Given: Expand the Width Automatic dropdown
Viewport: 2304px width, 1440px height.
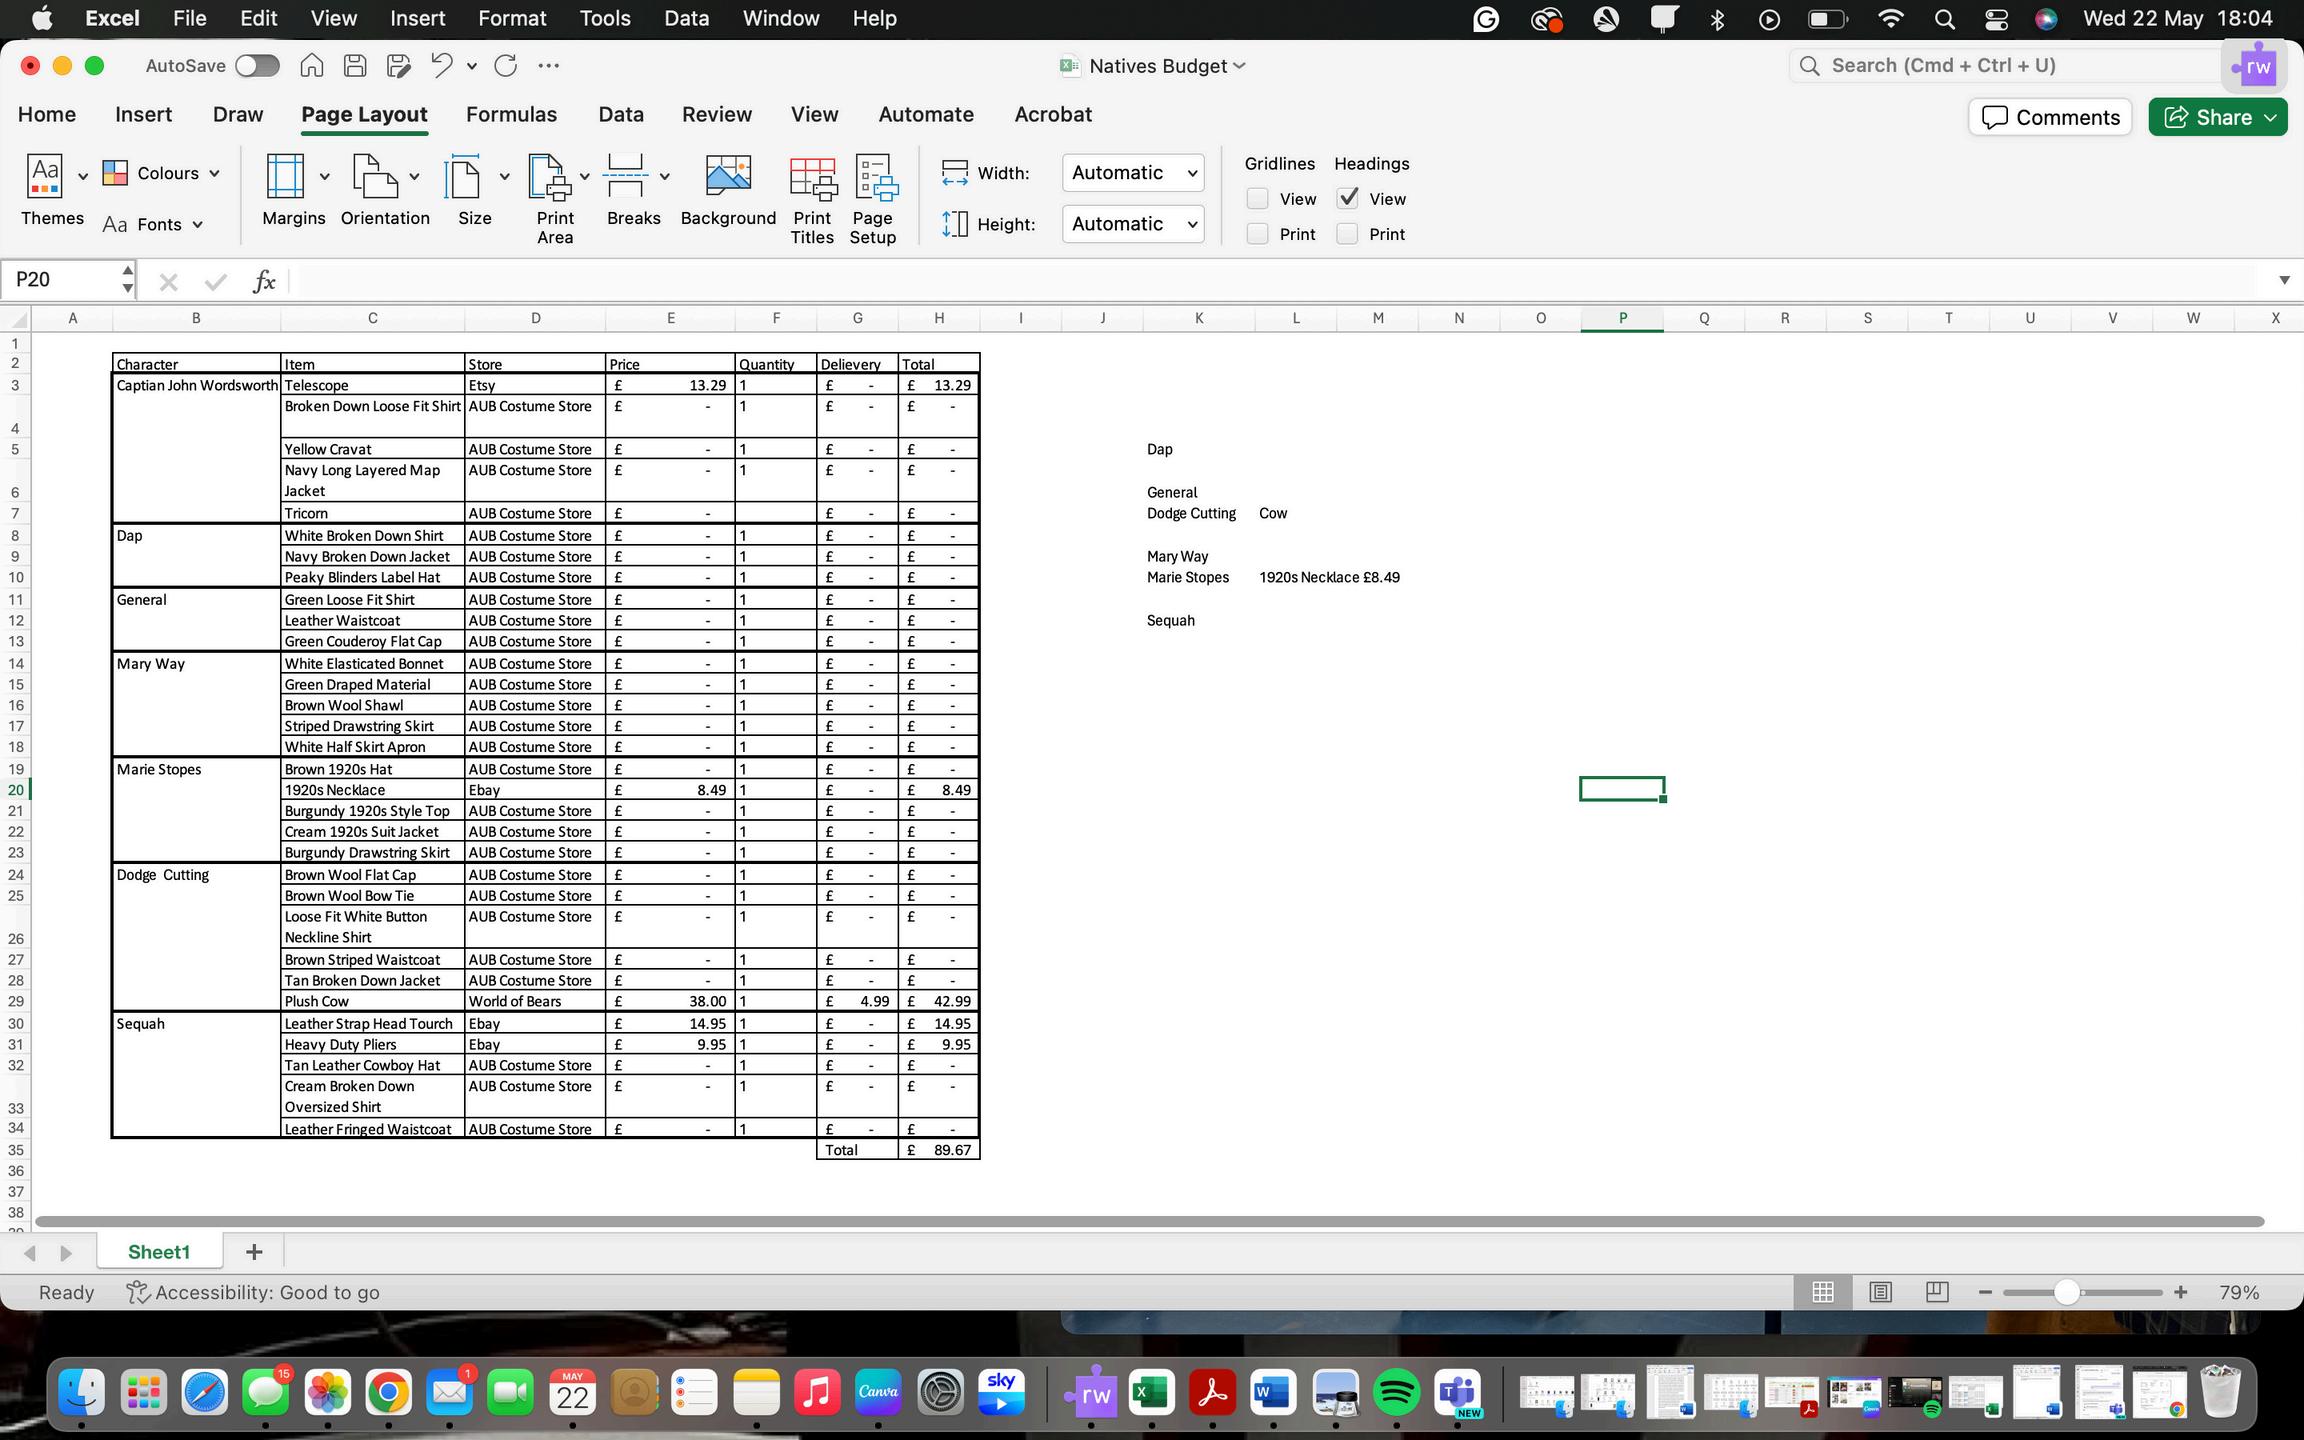Looking at the screenshot, I should click(1132, 173).
